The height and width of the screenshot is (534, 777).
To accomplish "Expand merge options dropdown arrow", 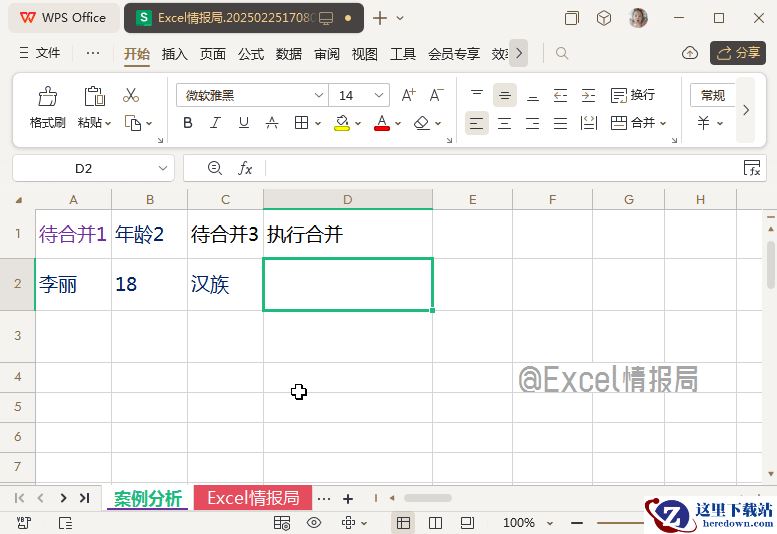I will (663, 123).
